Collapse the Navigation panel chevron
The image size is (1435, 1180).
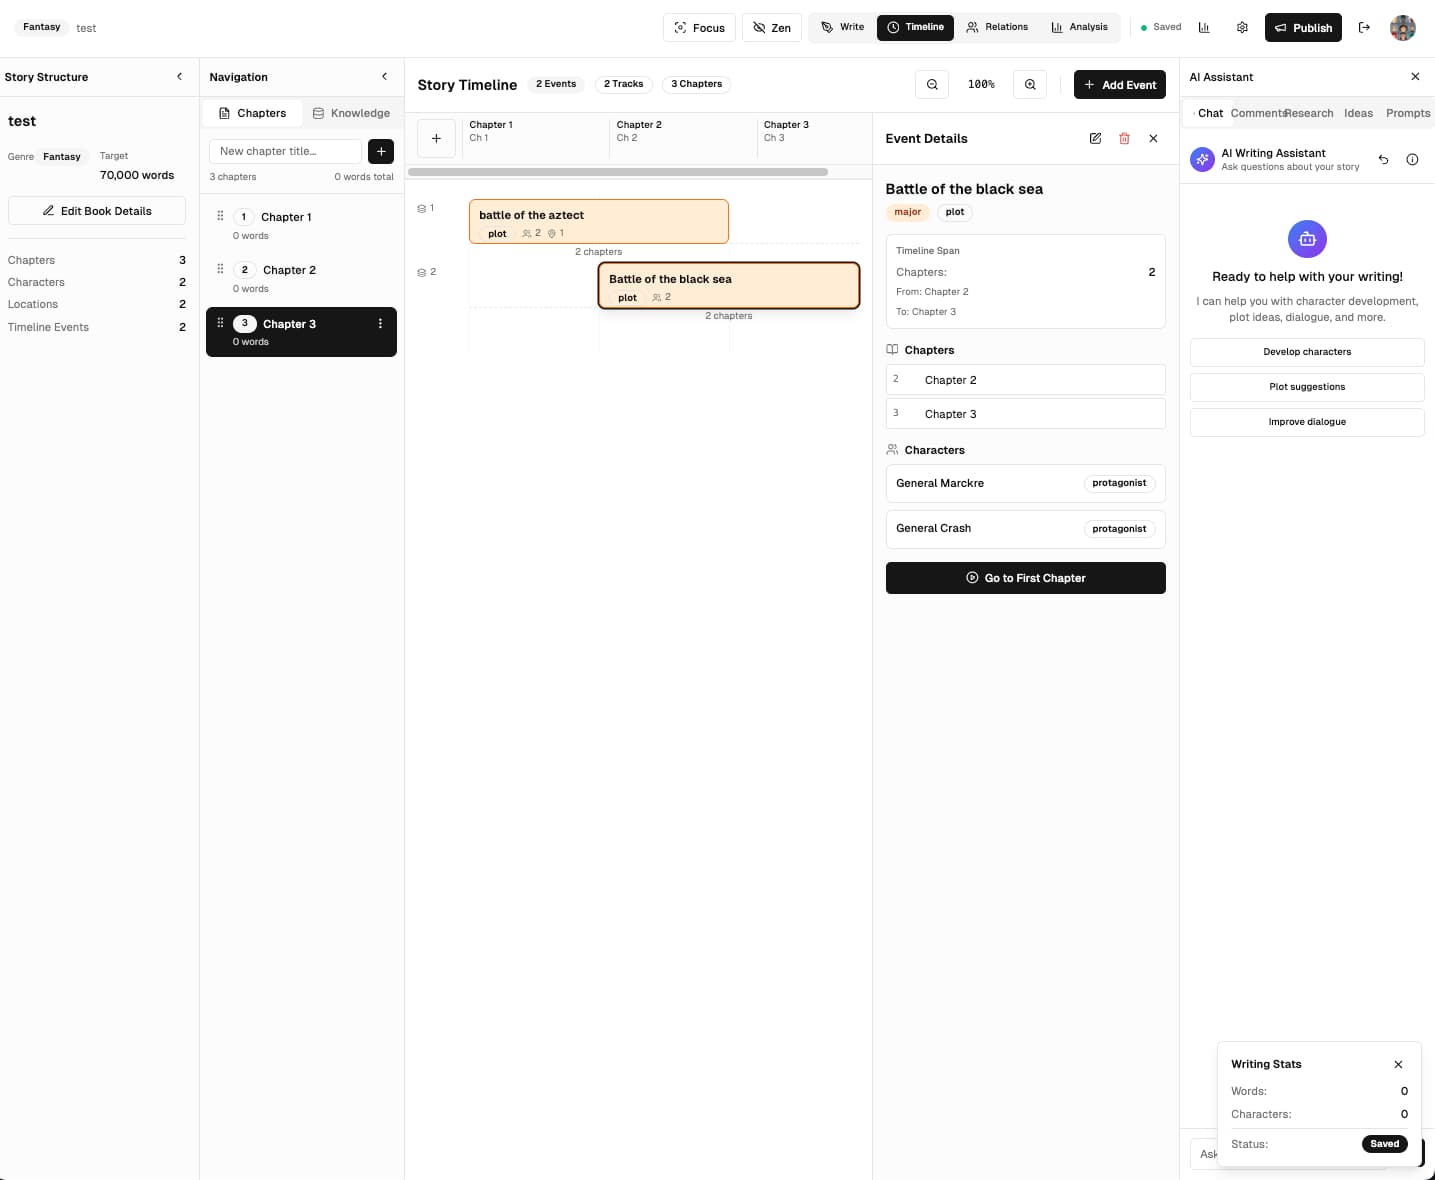tap(384, 77)
